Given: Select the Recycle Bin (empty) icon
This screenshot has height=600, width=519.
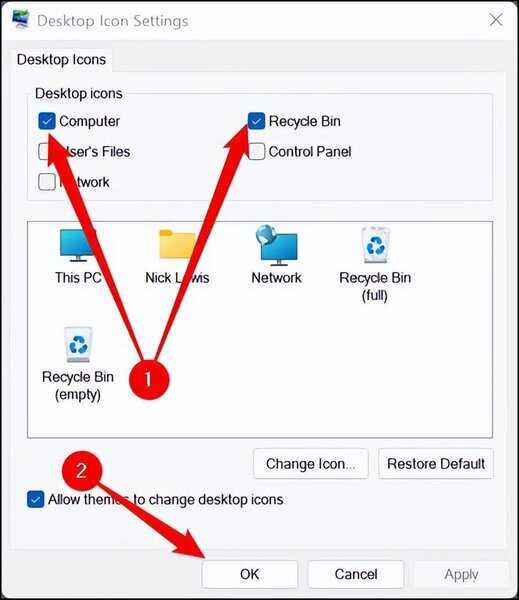Looking at the screenshot, I should [78, 344].
